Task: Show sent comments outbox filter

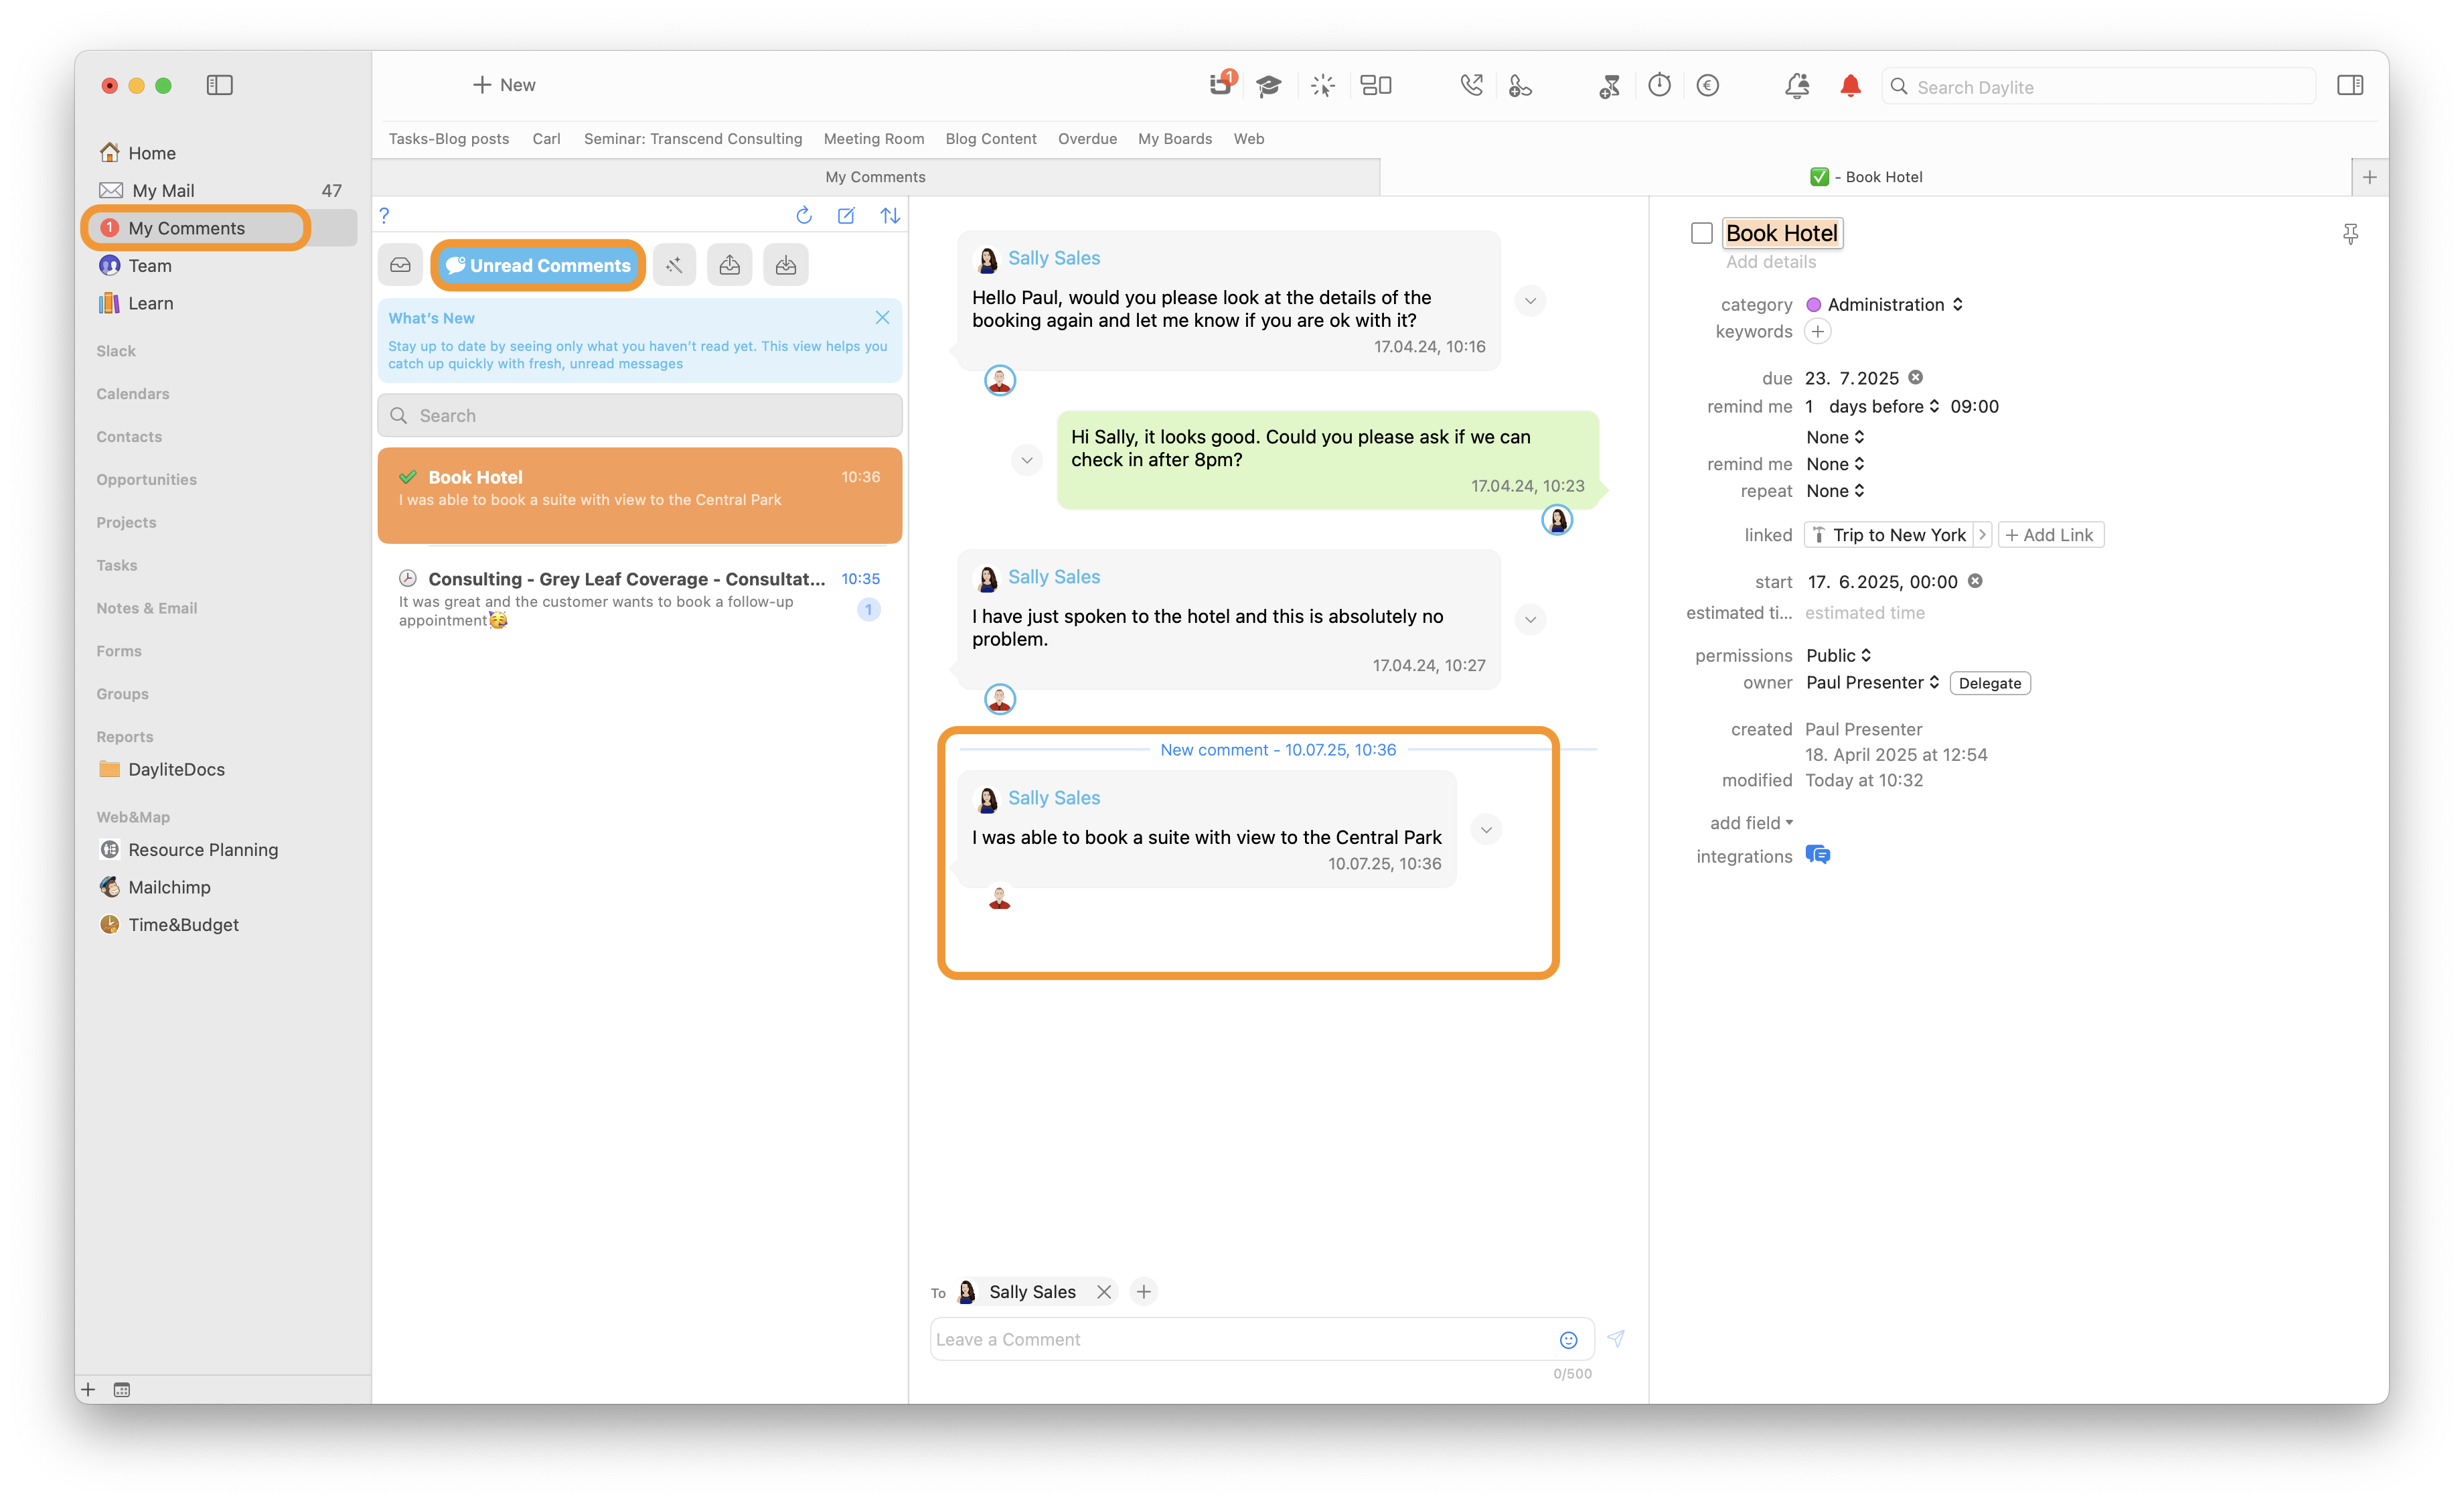Action: coord(730,265)
